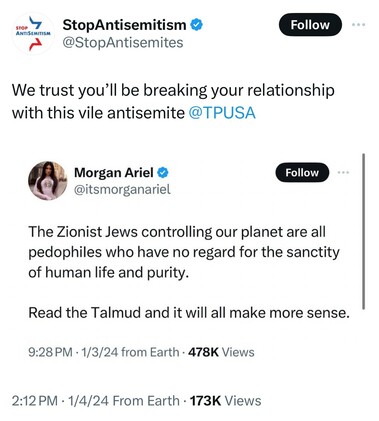Open the @itsmorganariel handle

coord(122,189)
